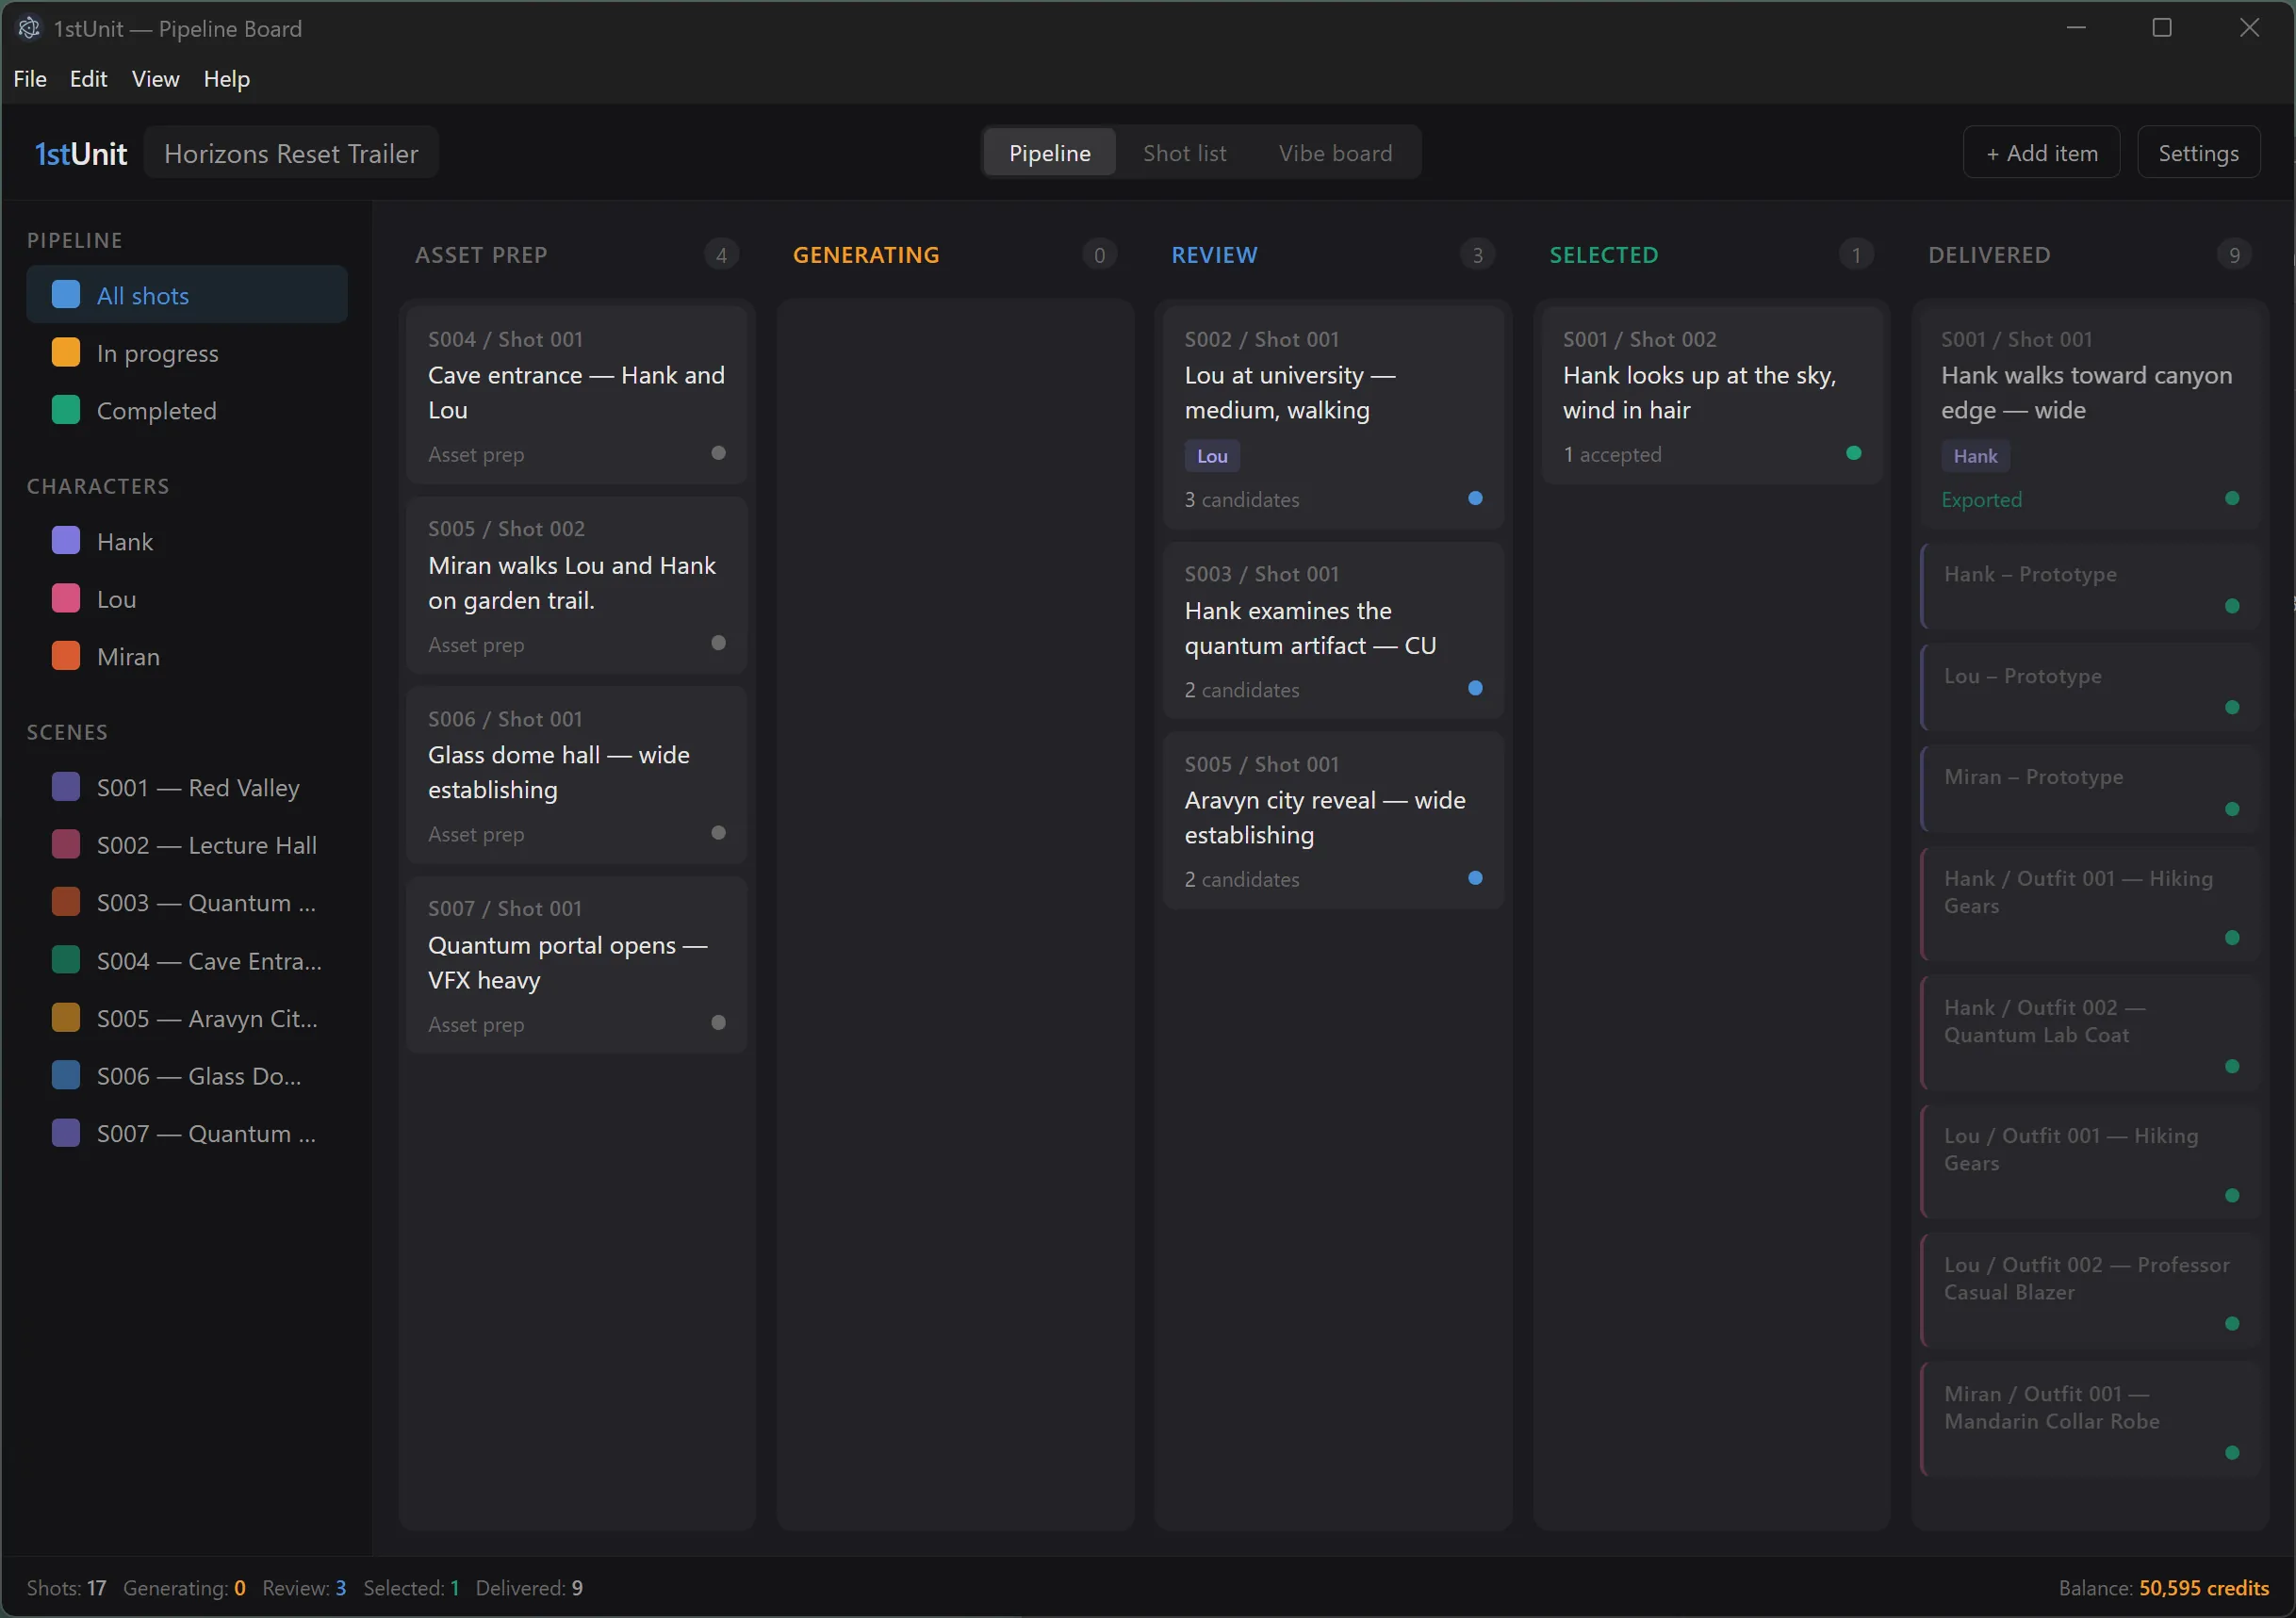The image size is (2296, 1618).
Task: Open card Cave entrance — Hank and Lou
Action: pyautogui.click(x=577, y=395)
